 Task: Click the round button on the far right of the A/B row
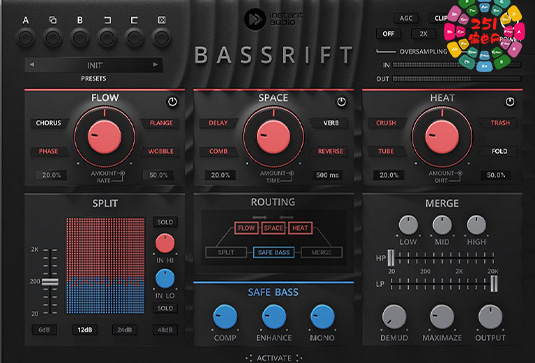(161, 38)
